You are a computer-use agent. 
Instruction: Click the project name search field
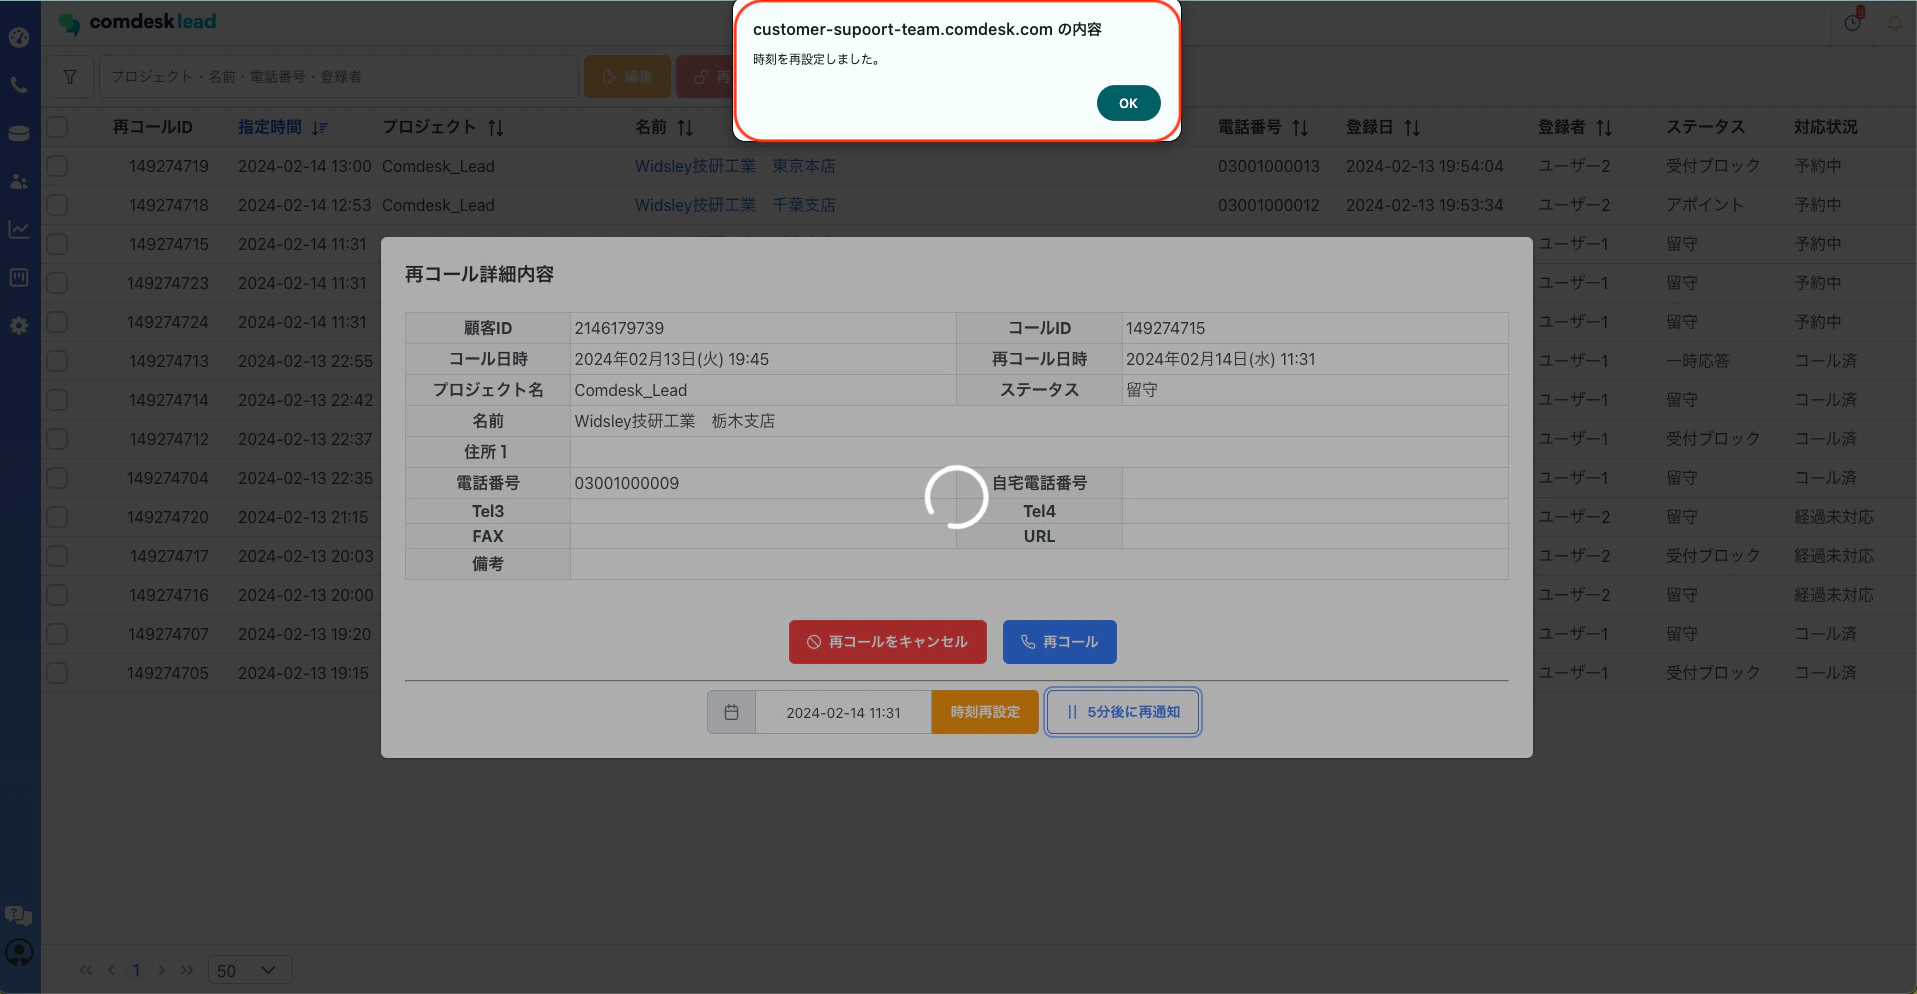(x=338, y=76)
